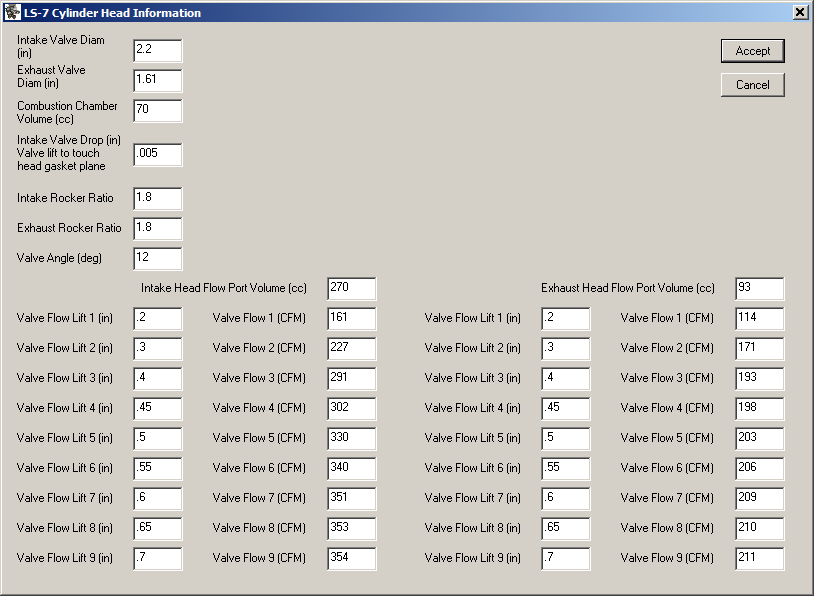Viewport: 814px width, 596px height.
Task: Click intake Valve Flow 1 field showing 161
Action: point(352,319)
